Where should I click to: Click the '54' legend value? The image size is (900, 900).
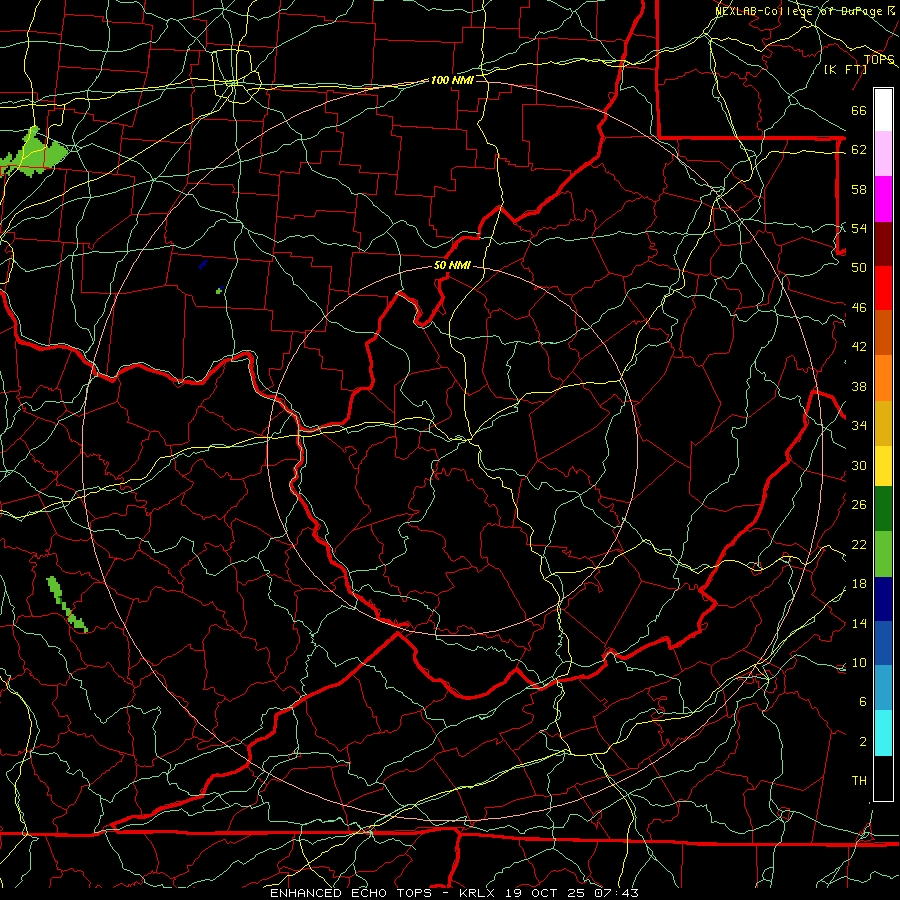(859, 228)
